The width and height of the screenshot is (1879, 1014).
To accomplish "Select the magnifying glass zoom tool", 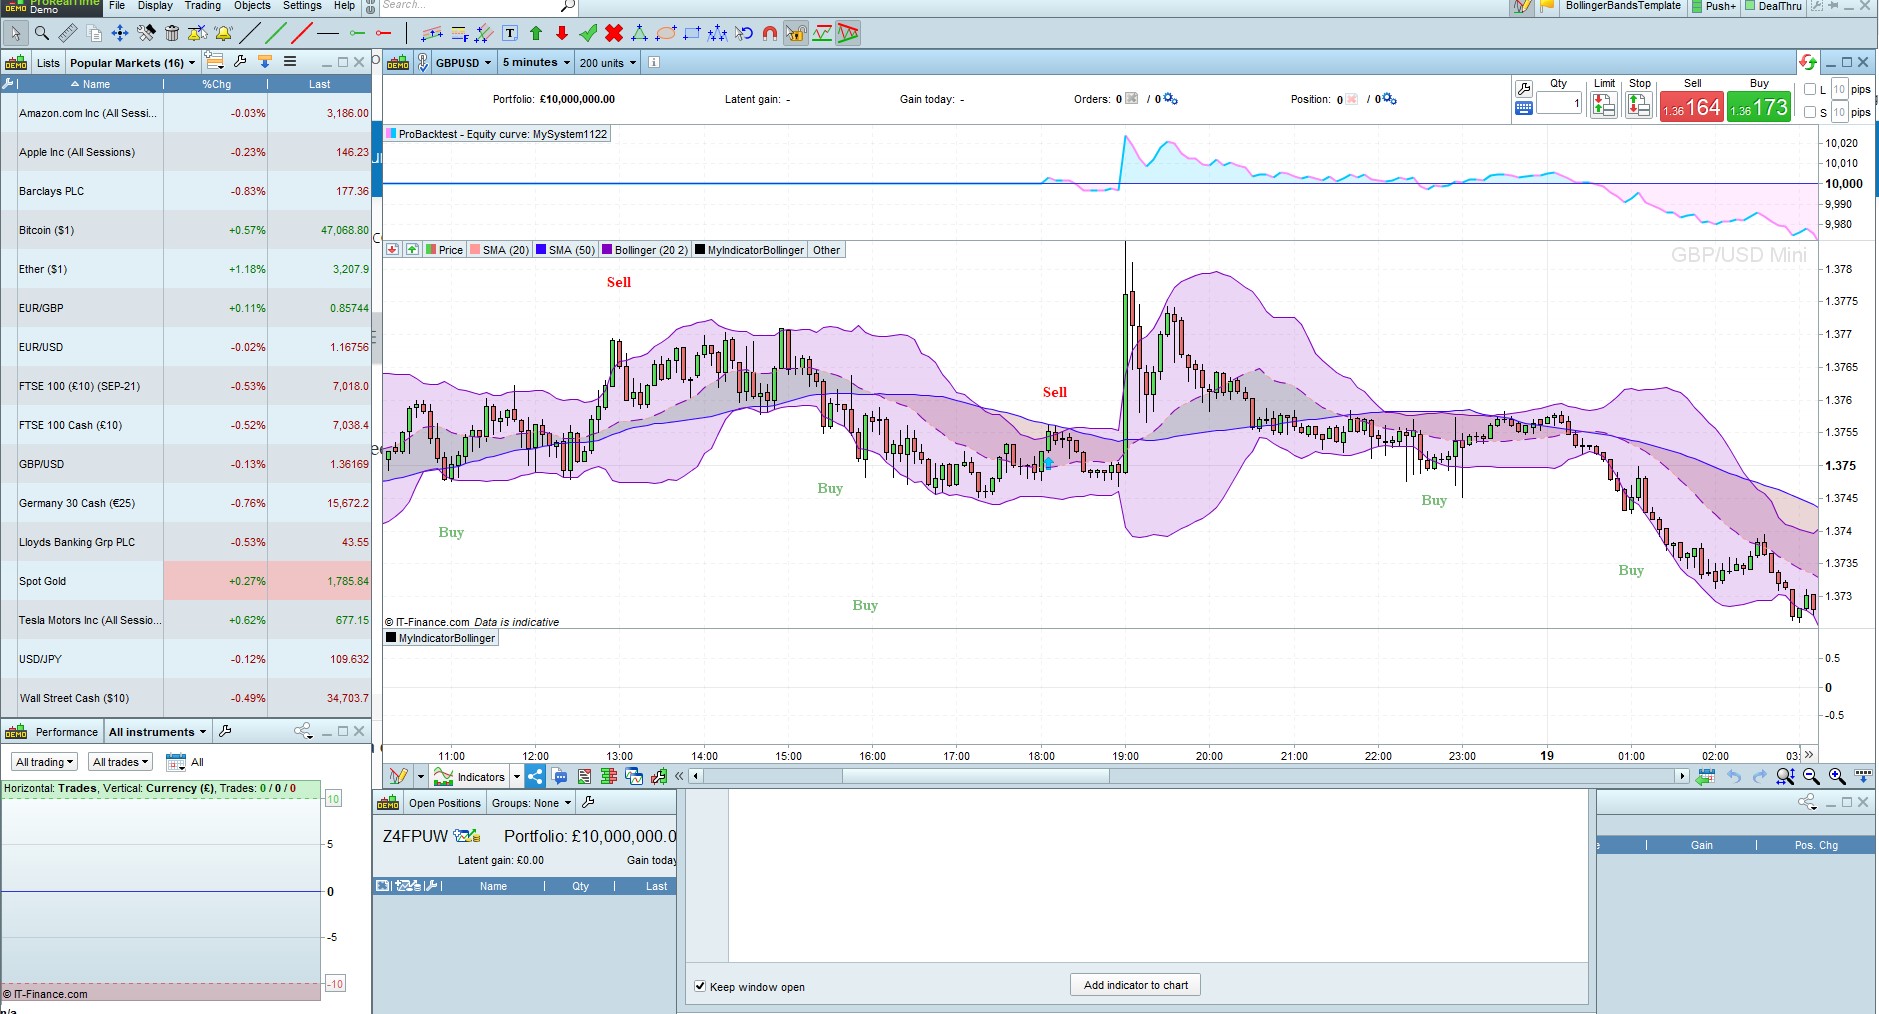I will 42,33.
